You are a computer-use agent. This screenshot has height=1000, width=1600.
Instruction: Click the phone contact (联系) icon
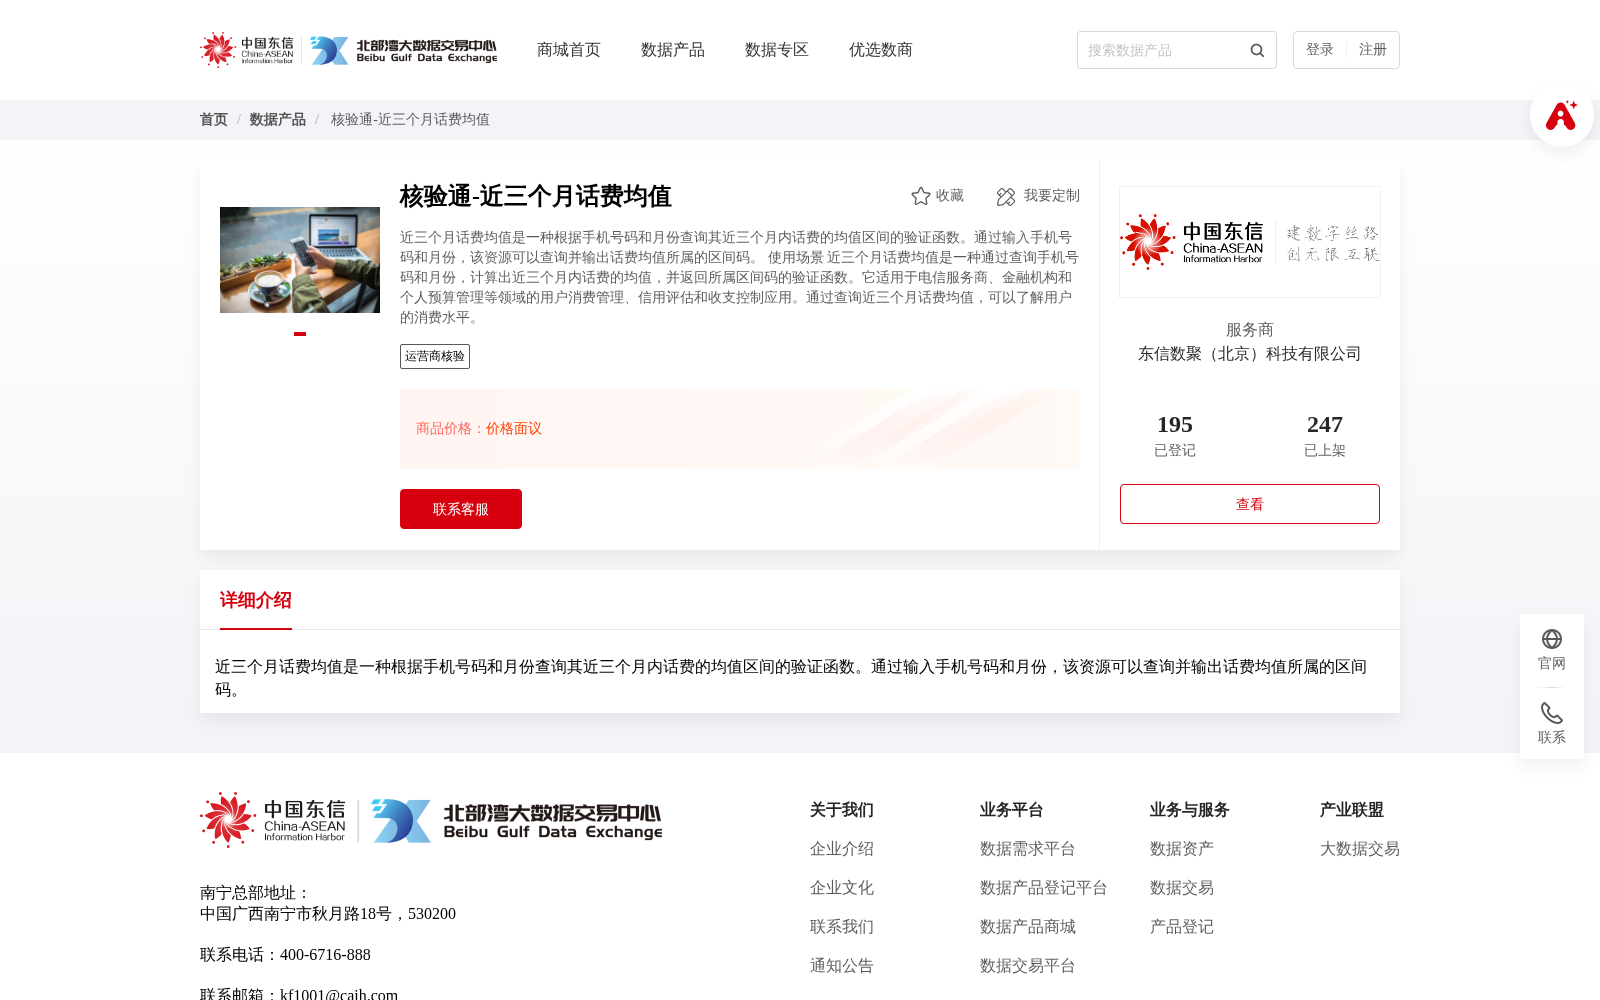pos(1552,713)
